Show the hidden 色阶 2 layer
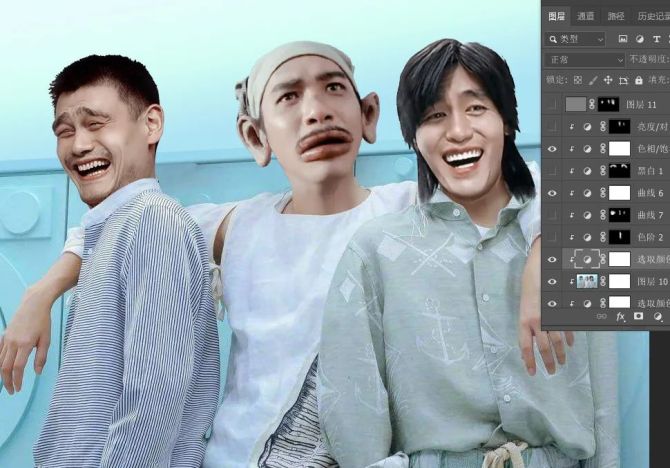Viewport: 670px width, 468px height. 551,237
